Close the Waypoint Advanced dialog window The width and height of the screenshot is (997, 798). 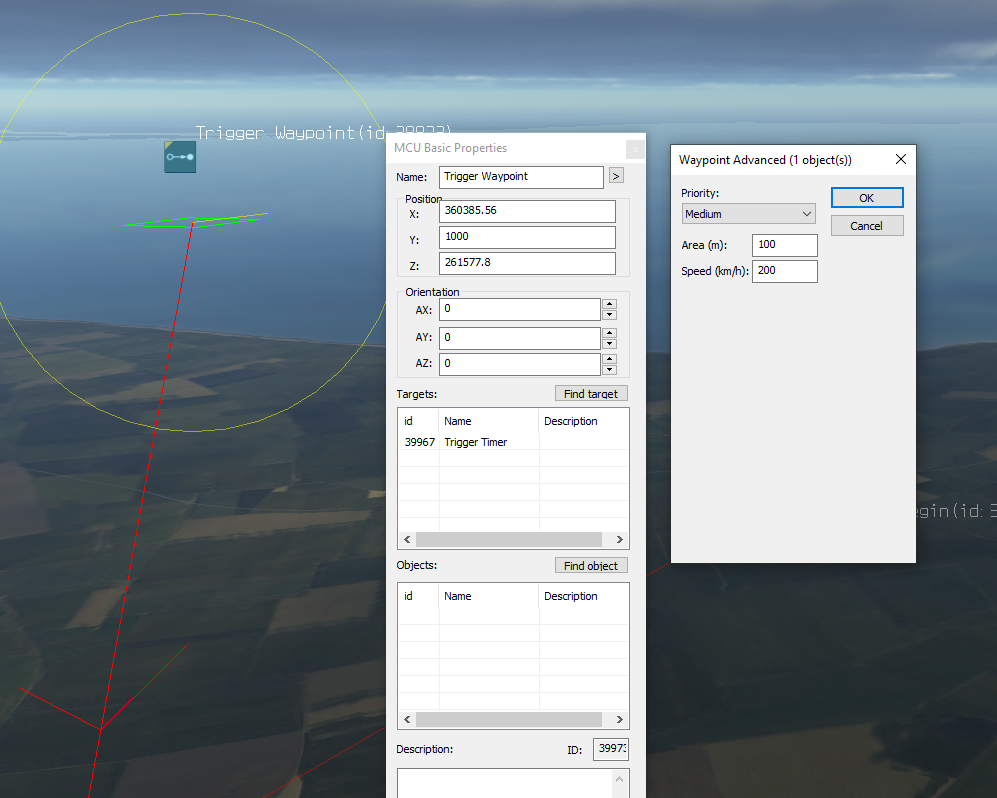(x=900, y=159)
